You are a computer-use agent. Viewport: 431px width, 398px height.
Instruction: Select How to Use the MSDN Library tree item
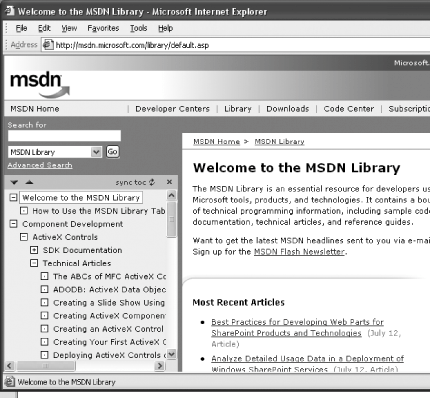point(99,211)
